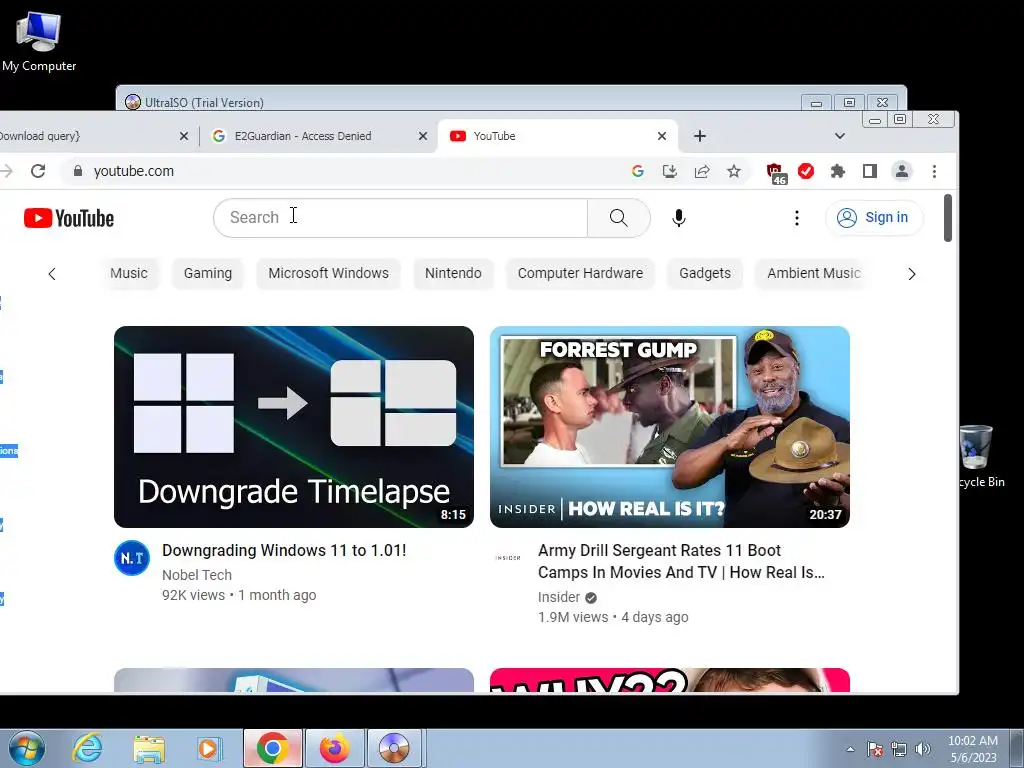The height and width of the screenshot is (768, 1024).
Task: Select the Computer Hardware chip
Action: click(581, 273)
